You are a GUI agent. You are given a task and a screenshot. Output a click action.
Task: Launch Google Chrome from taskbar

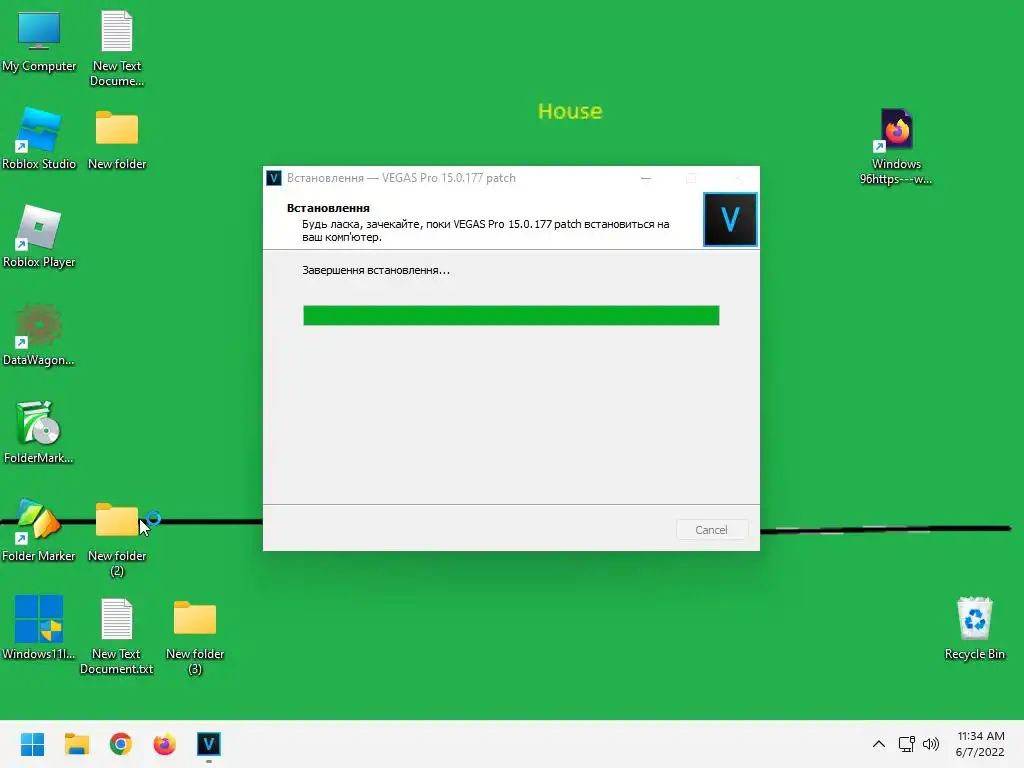pos(120,744)
